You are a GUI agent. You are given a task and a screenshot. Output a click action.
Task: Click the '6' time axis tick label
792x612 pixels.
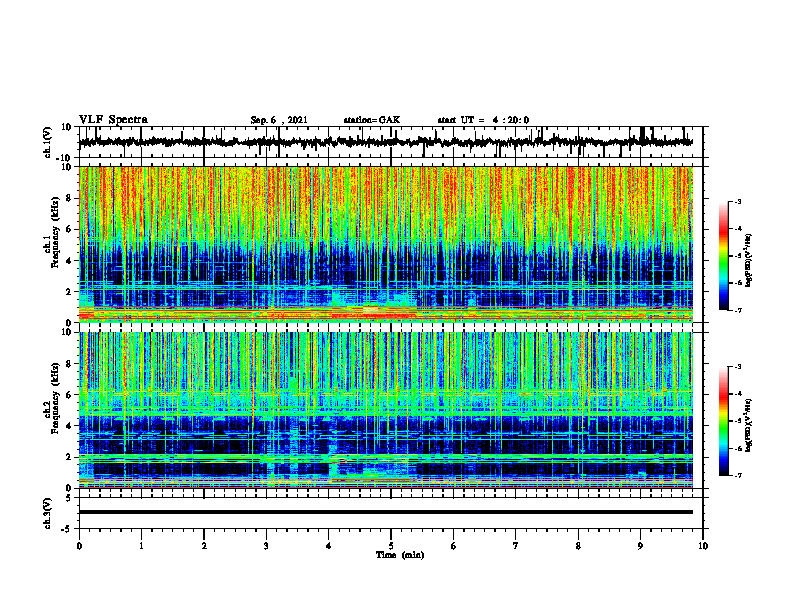[x=454, y=546]
